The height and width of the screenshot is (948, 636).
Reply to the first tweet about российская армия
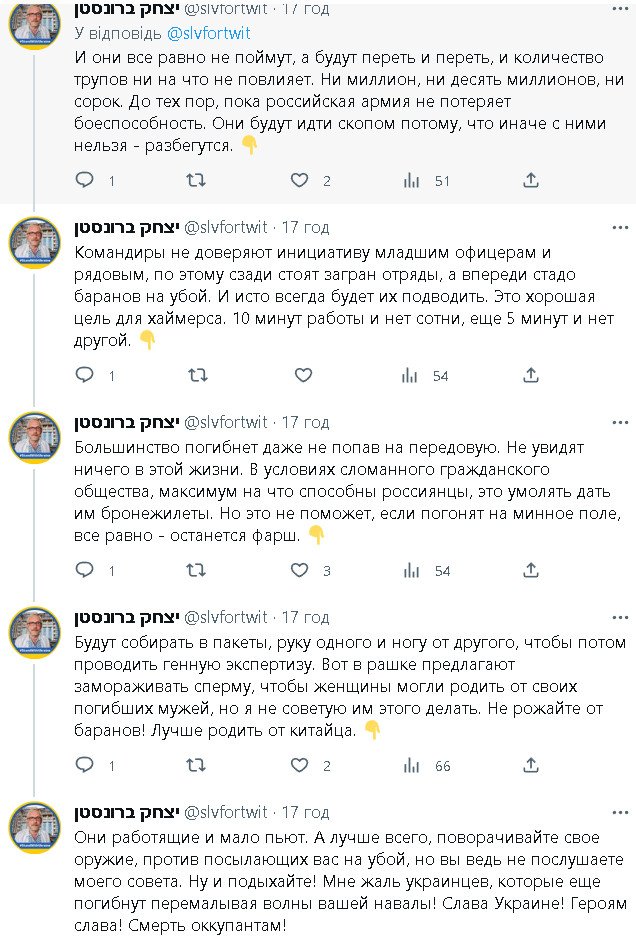pos(85,181)
